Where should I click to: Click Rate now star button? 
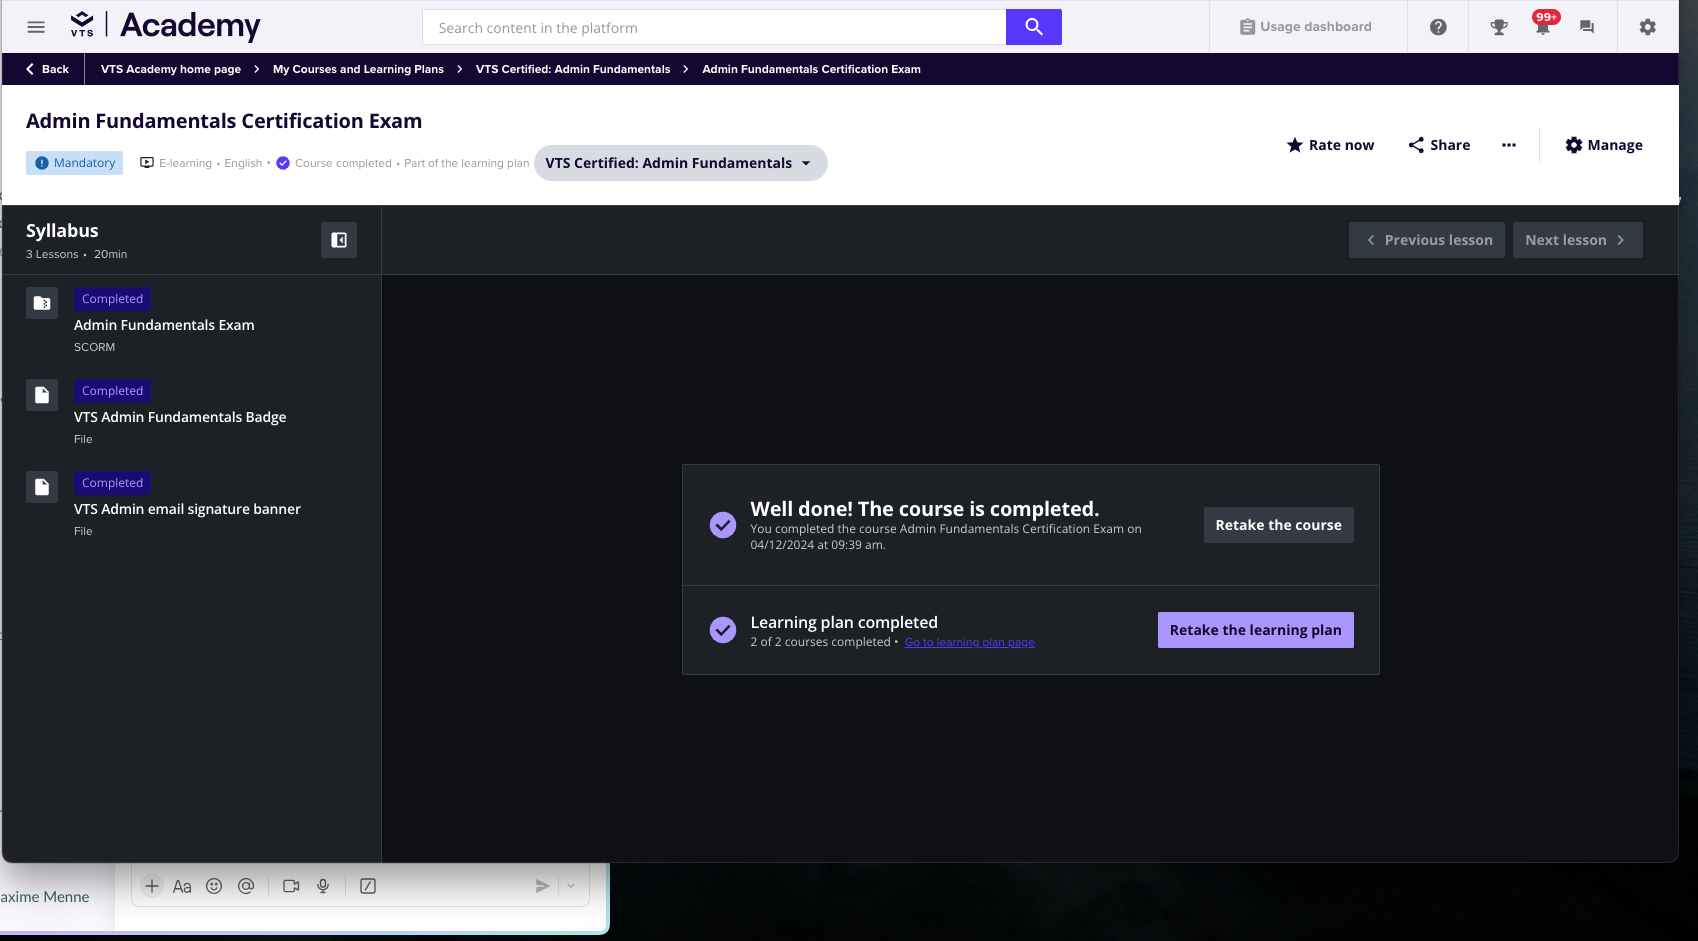coord(1330,145)
